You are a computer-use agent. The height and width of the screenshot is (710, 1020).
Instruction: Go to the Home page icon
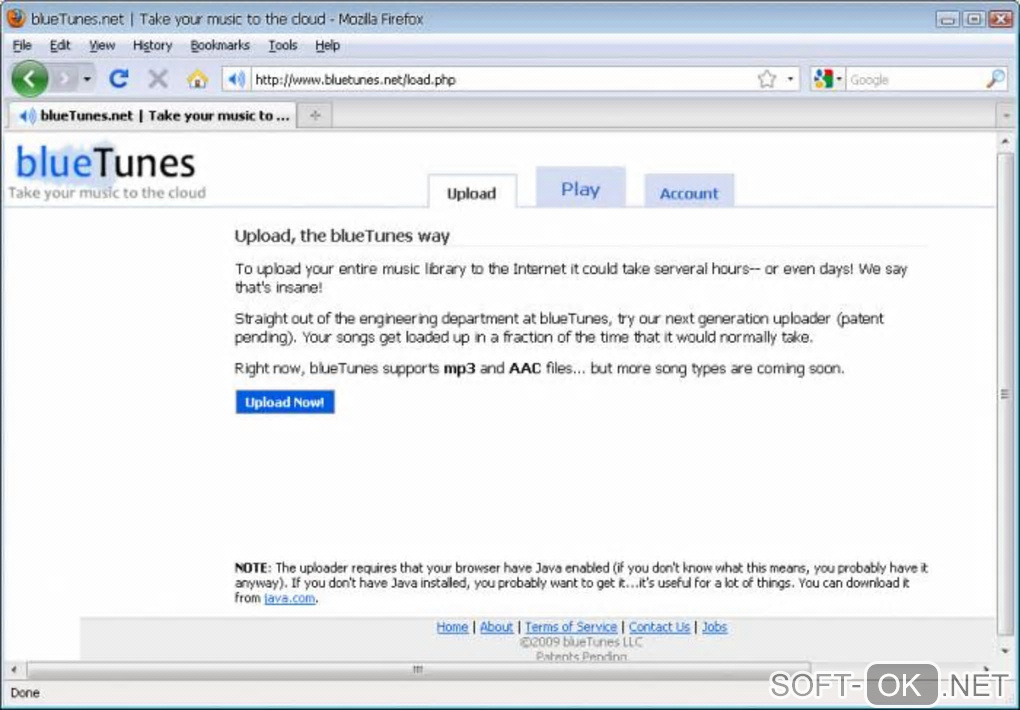click(x=197, y=79)
